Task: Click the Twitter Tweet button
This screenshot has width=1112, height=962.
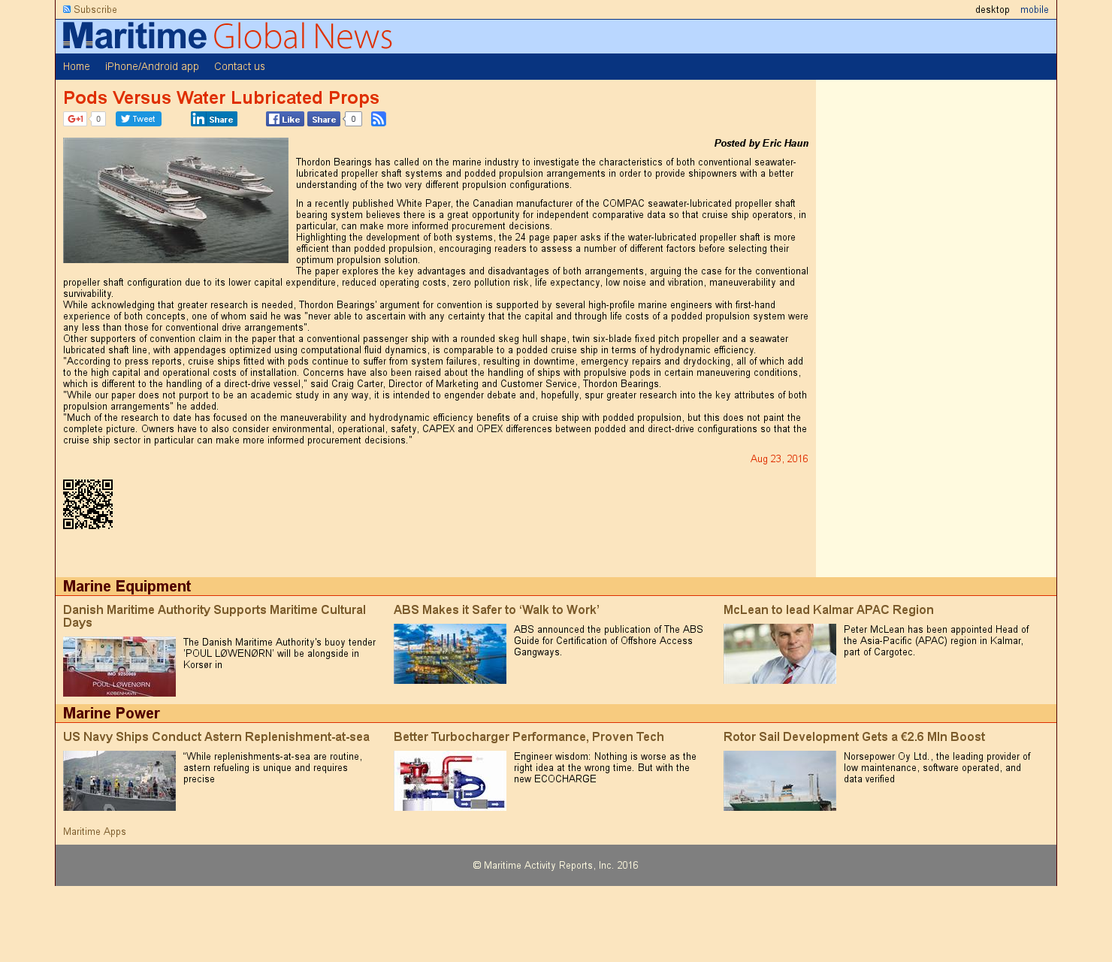Action: [x=138, y=119]
